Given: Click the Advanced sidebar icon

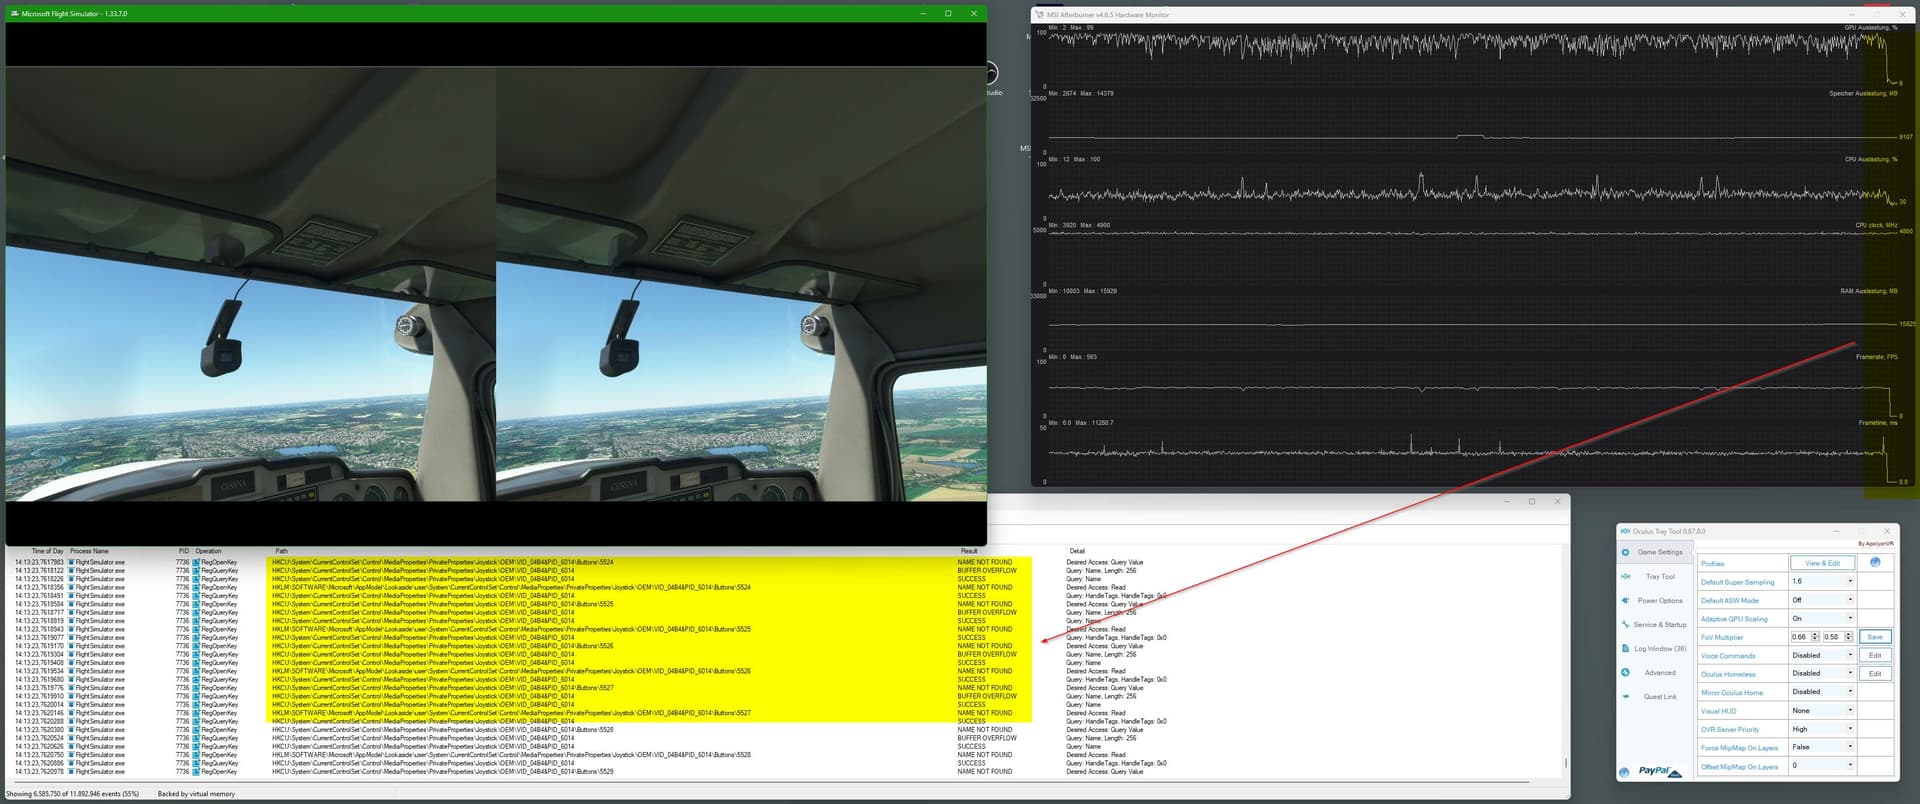Looking at the screenshot, I should (1625, 672).
